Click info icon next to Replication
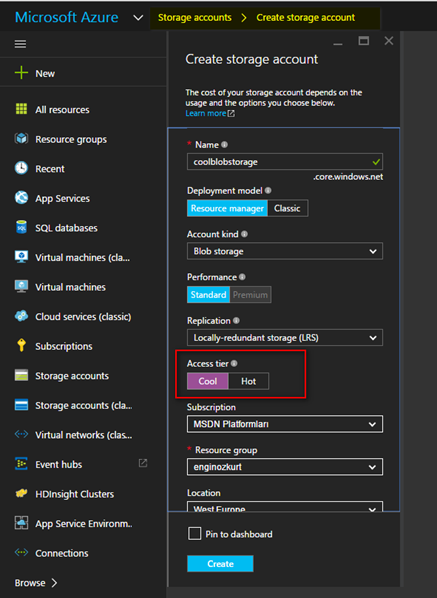Screen dimensions: 437x598 [236, 320]
